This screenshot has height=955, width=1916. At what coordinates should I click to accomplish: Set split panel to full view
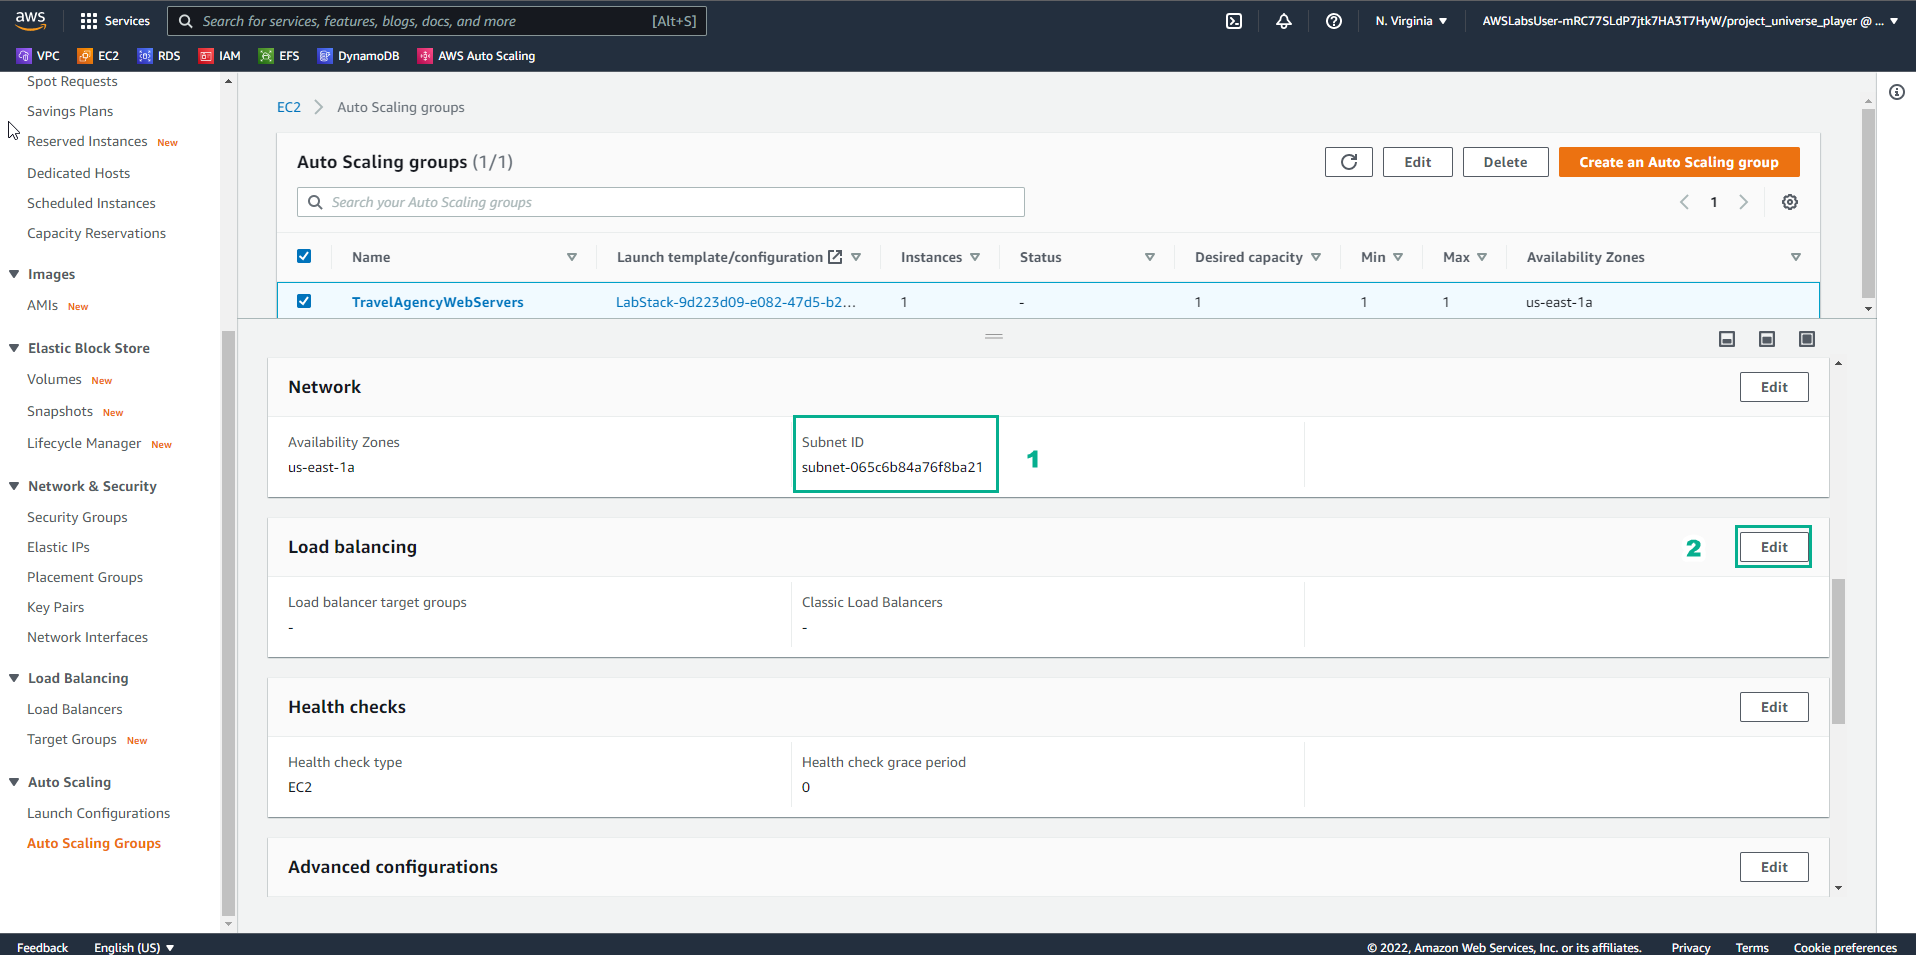[x=1807, y=339]
